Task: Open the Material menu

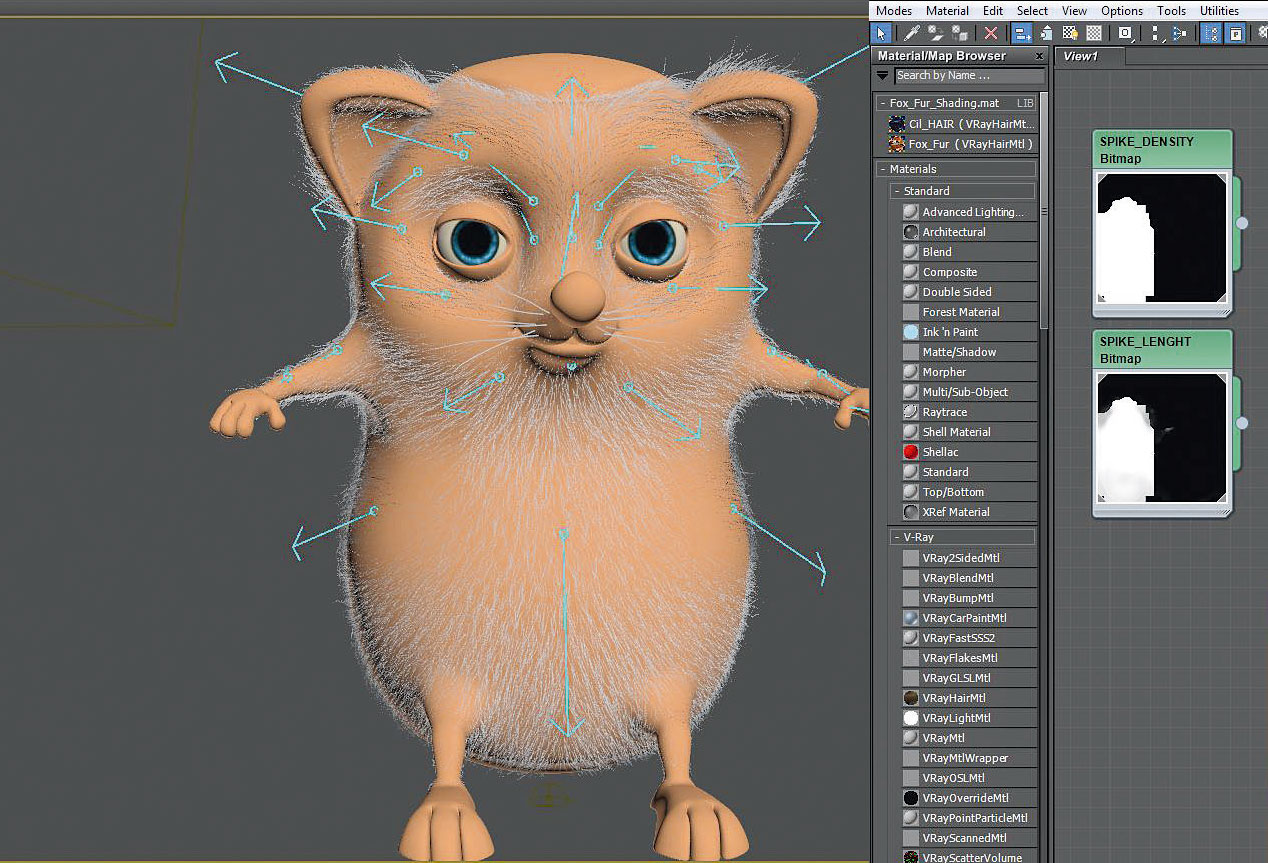Action: click(947, 11)
